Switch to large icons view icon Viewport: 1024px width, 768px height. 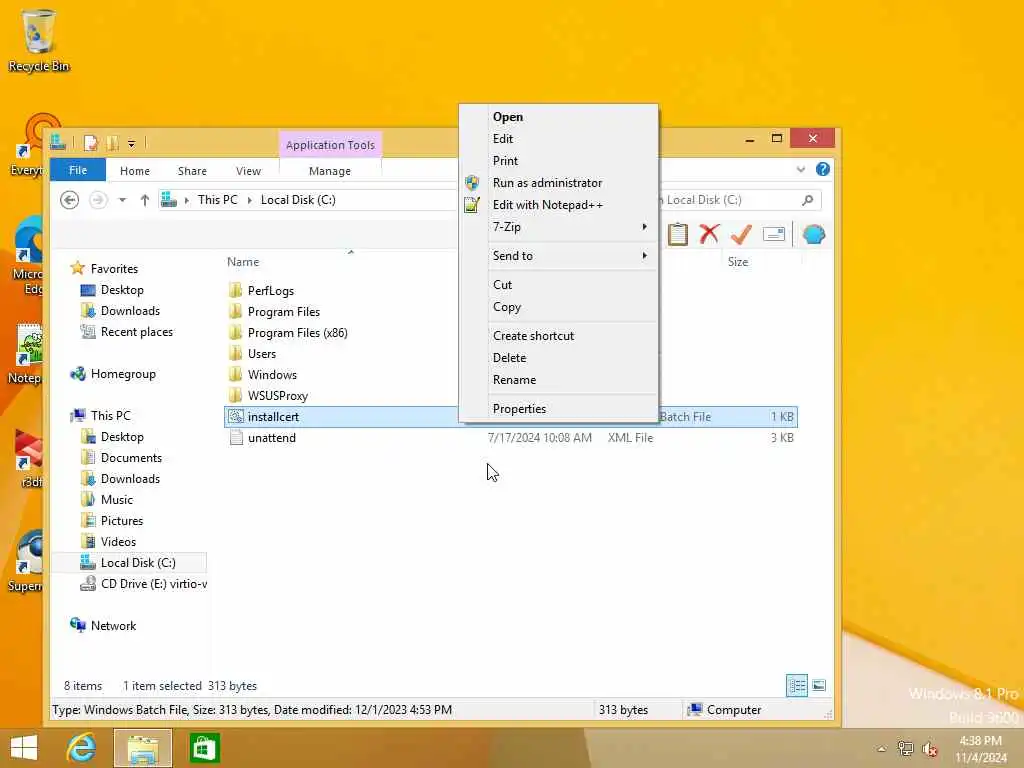pyautogui.click(x=819, y=686)
